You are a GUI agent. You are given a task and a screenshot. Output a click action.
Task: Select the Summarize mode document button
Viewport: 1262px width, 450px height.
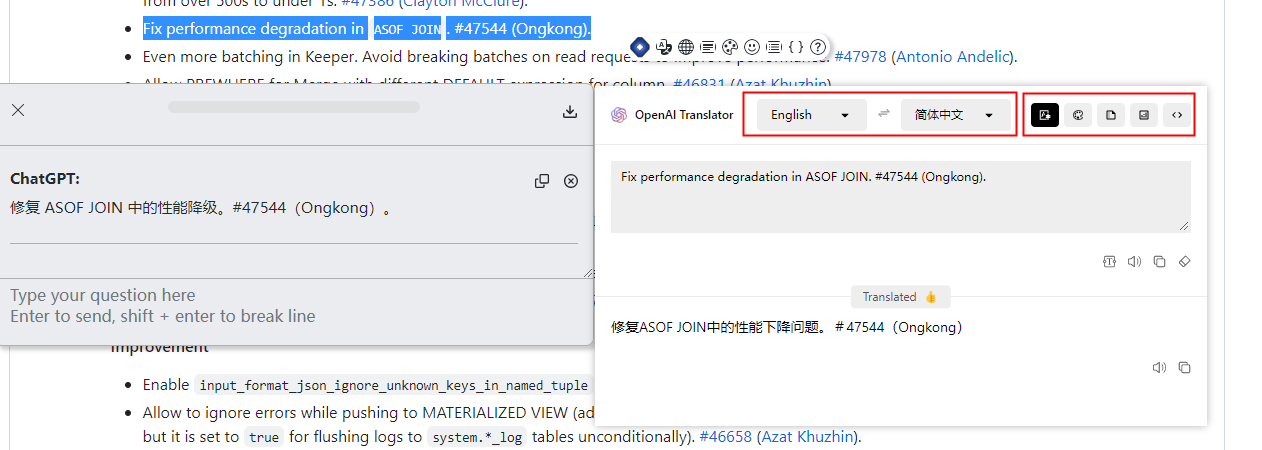[x=1111, y=115]
